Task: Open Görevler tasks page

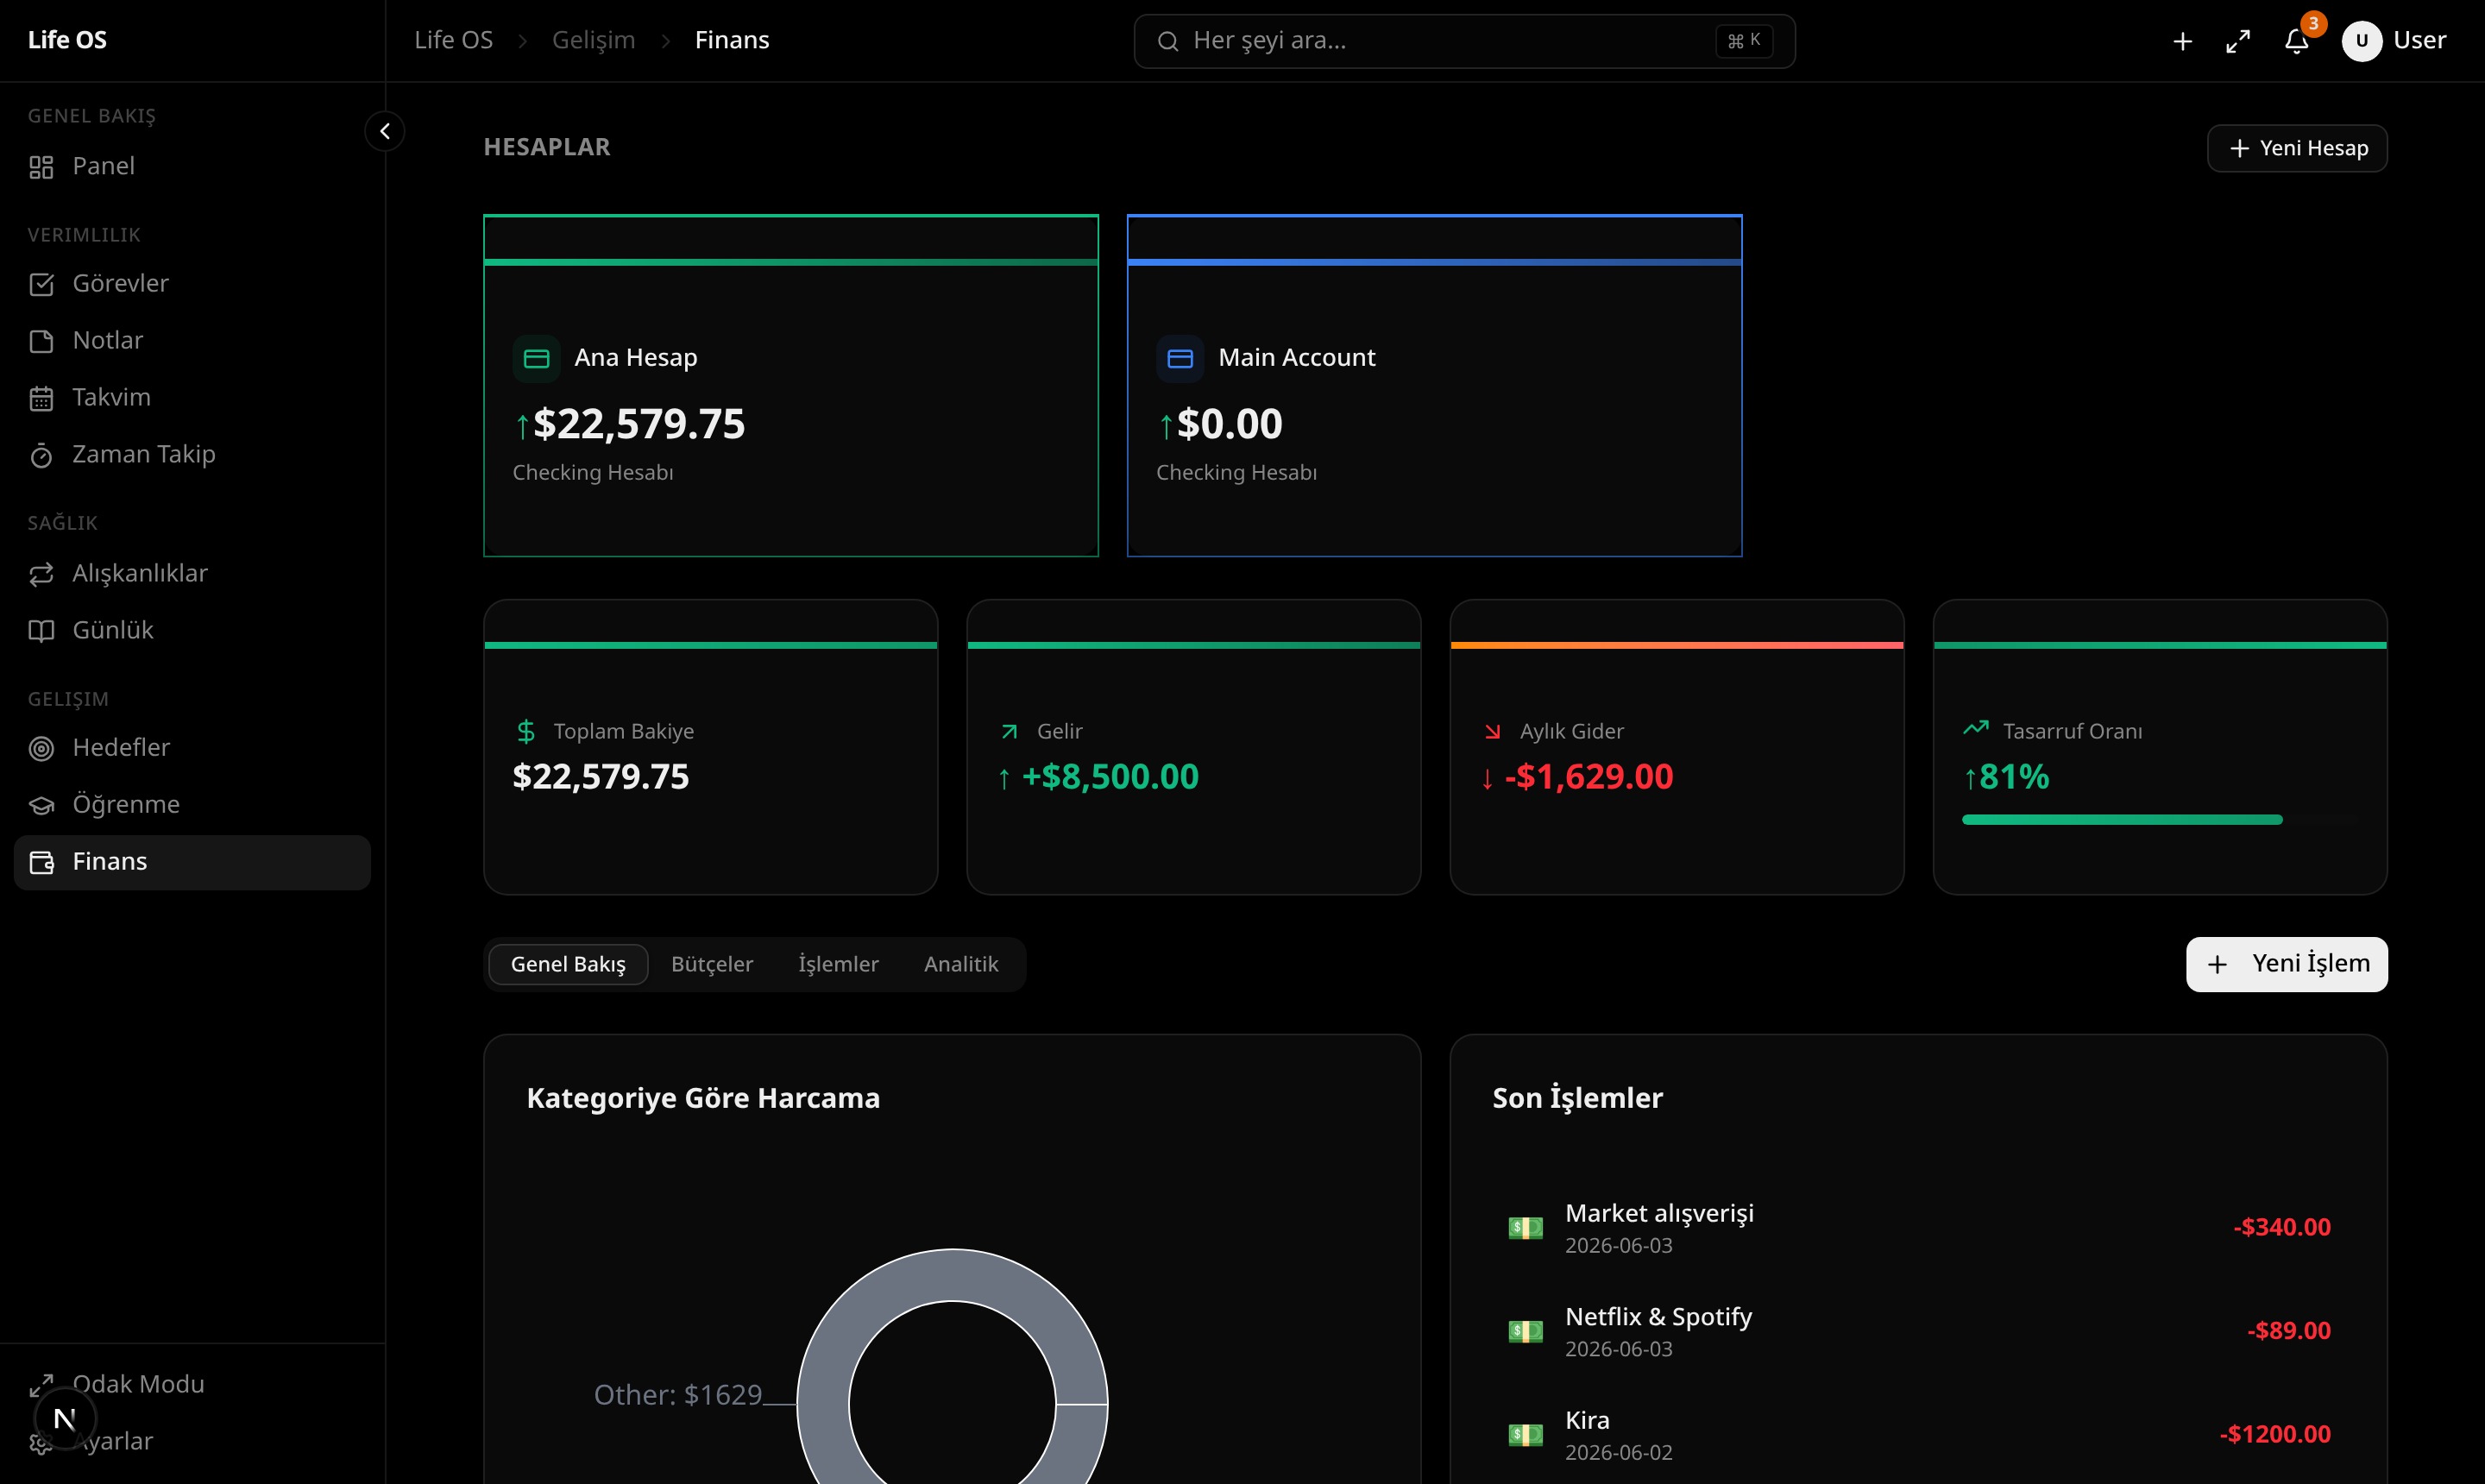Action: coord(192,284)
